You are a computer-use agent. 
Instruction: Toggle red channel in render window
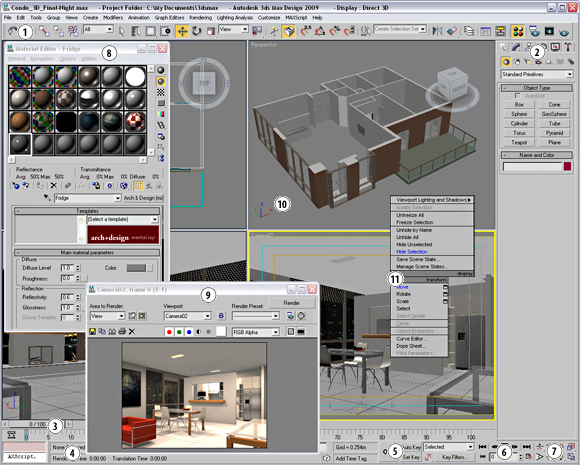tap(169, 331)
